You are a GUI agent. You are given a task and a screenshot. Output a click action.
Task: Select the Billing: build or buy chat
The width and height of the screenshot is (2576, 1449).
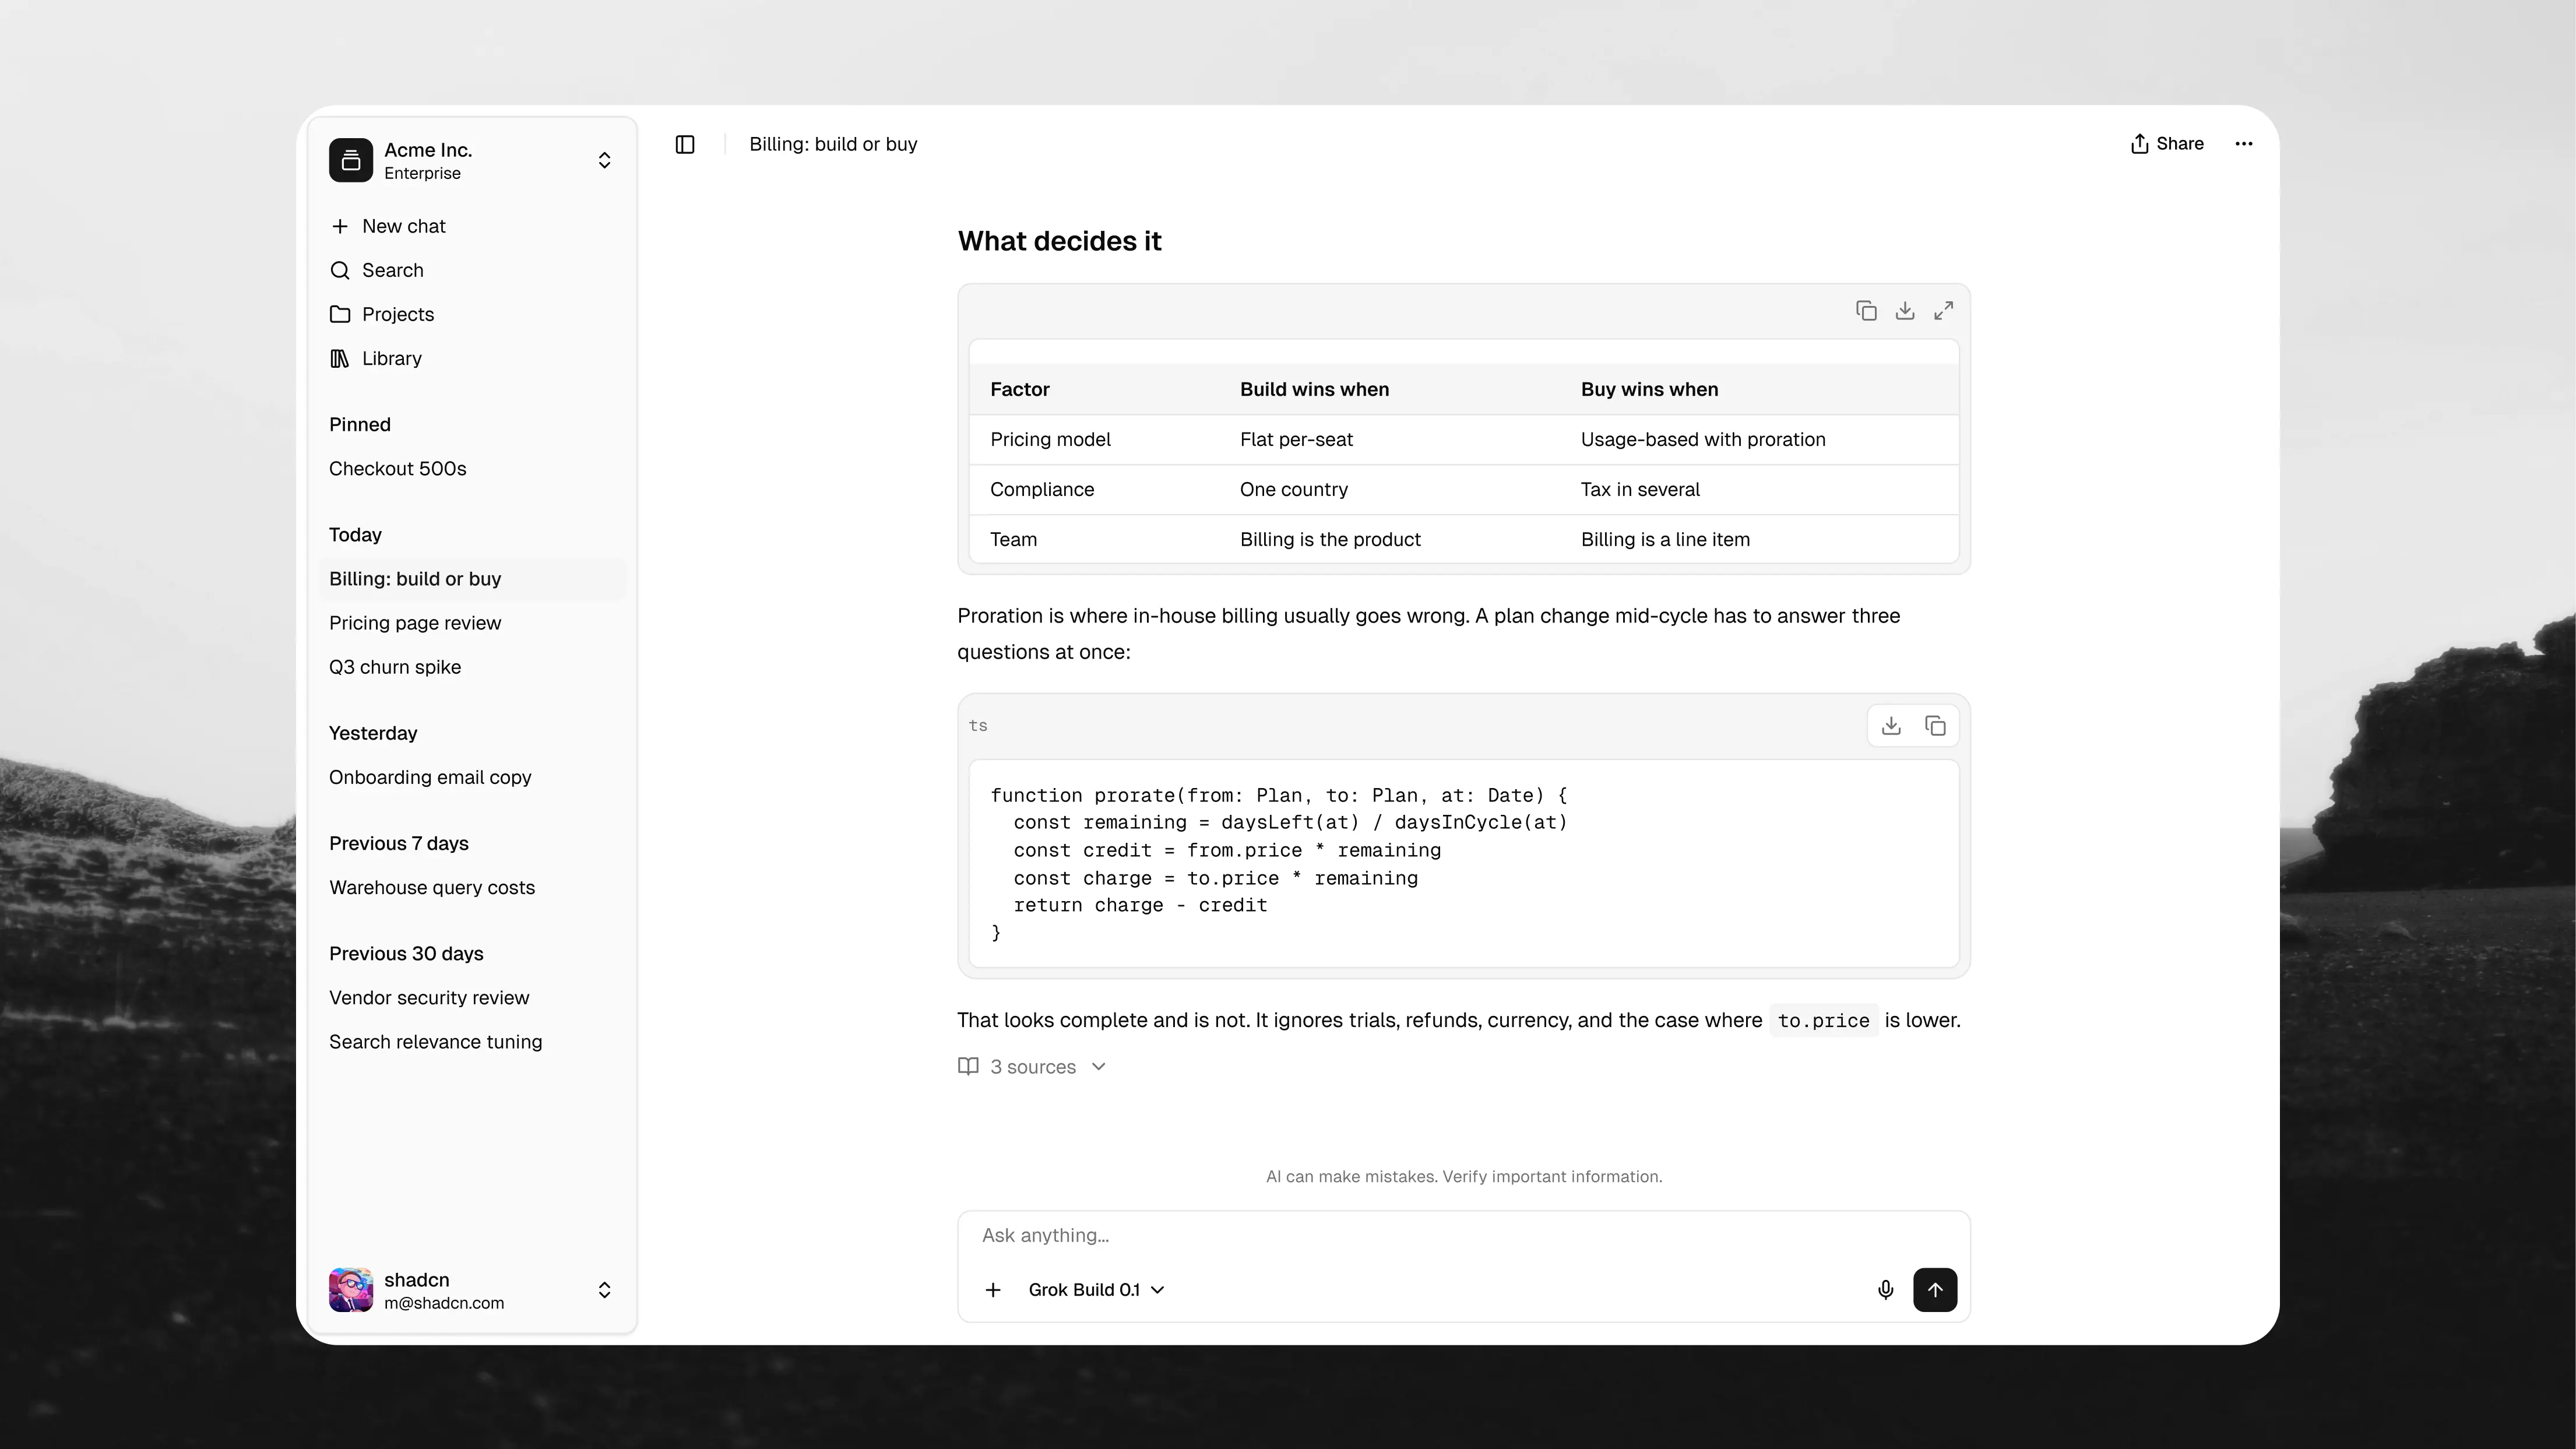point(472,579)
